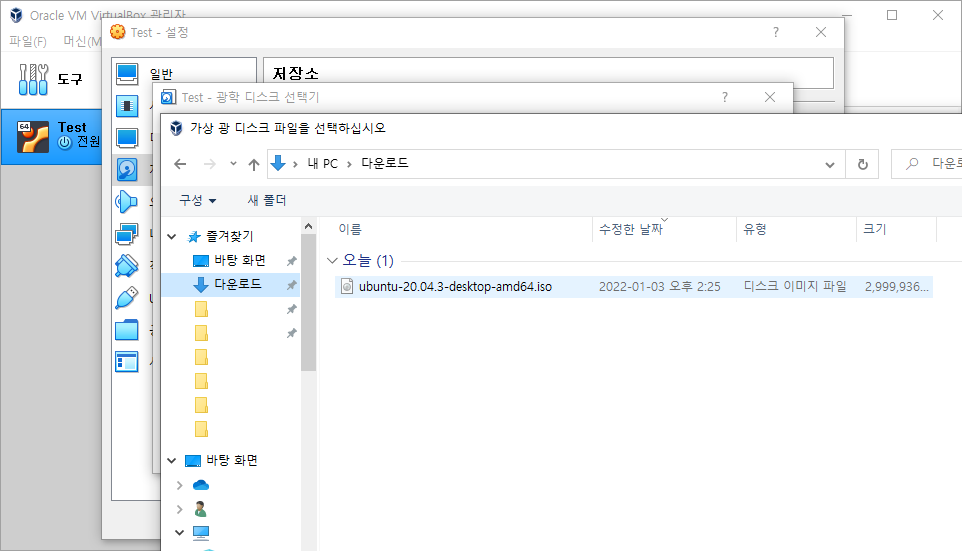Click the ISO file's disc icon
The image size is (962, 551).
pos(347,287)
